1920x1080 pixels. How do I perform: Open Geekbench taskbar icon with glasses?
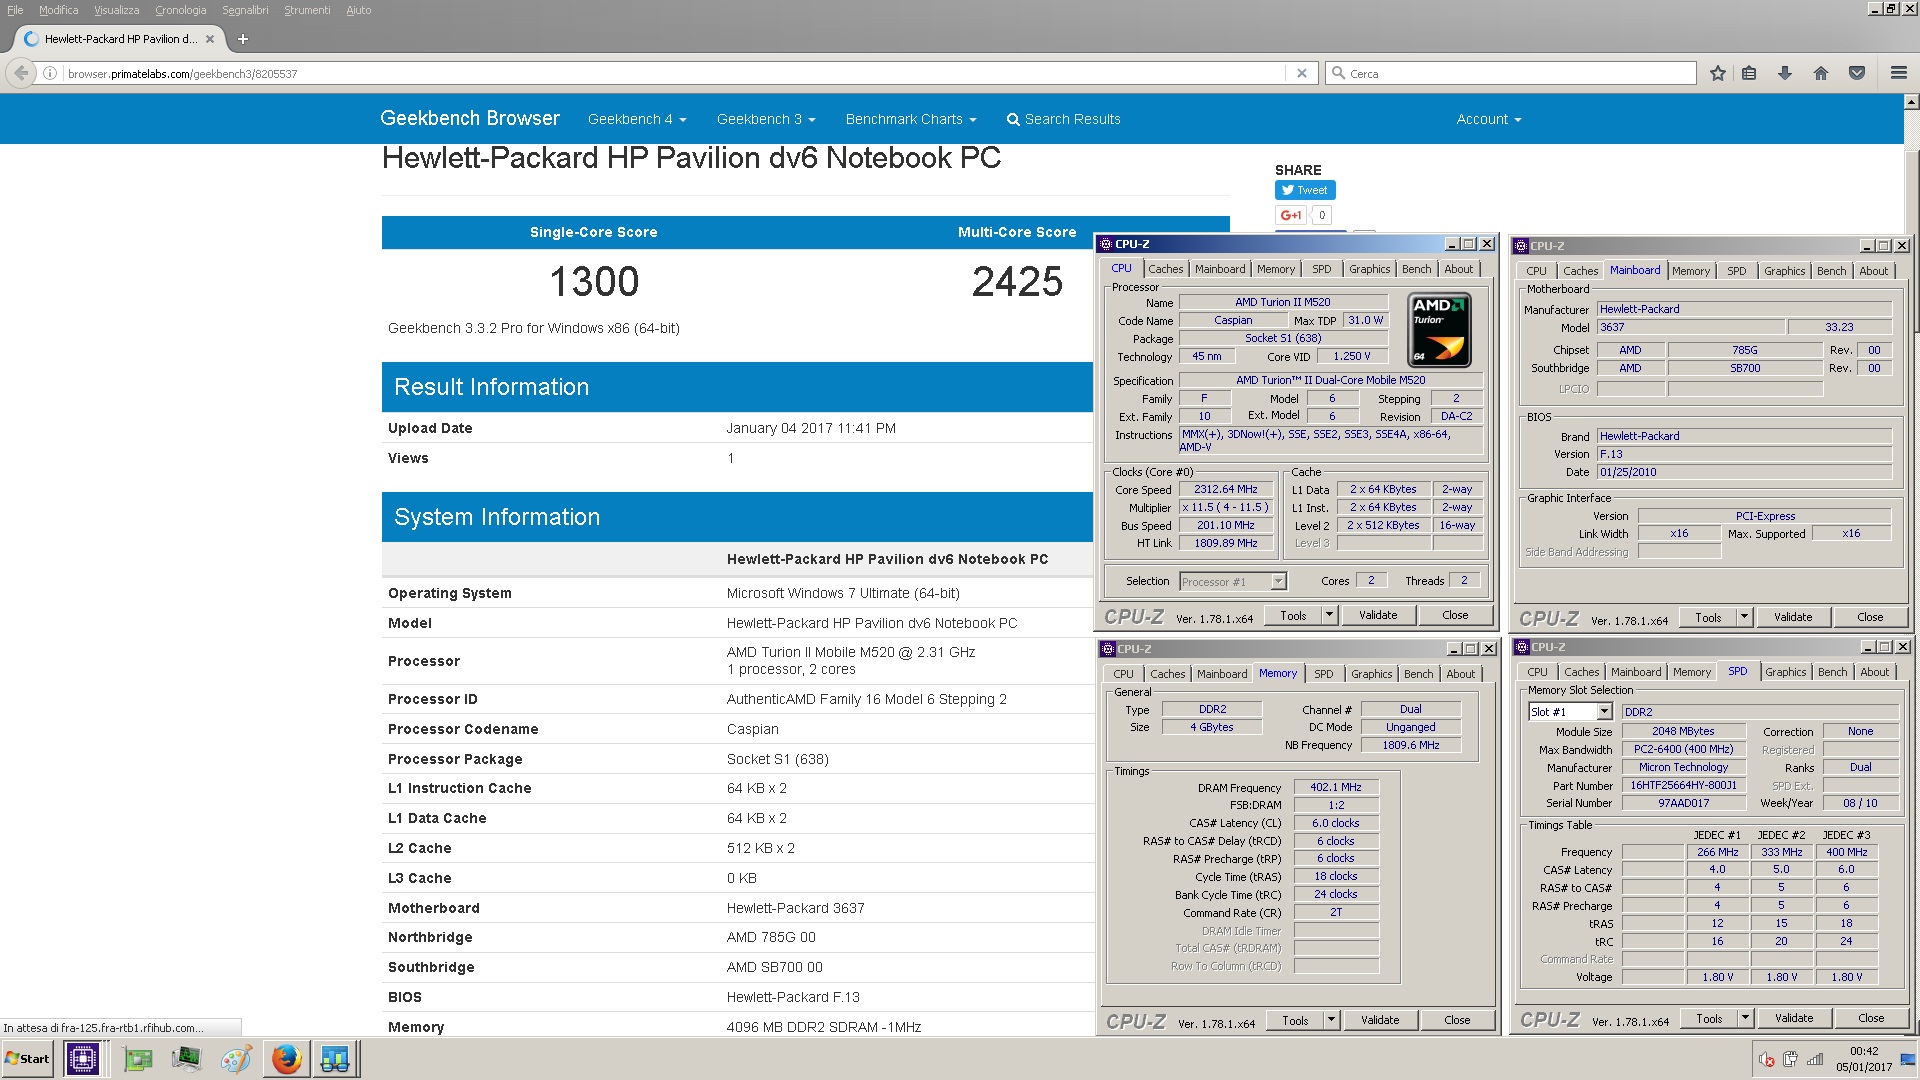(335, 1059)
